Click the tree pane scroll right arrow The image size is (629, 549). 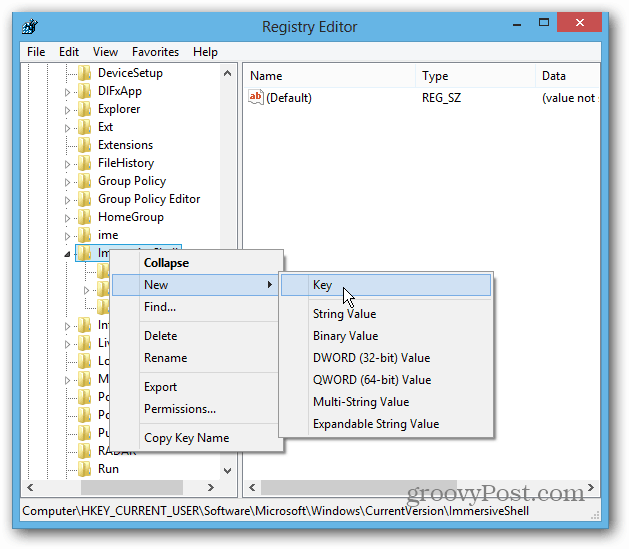pos(211,488)
